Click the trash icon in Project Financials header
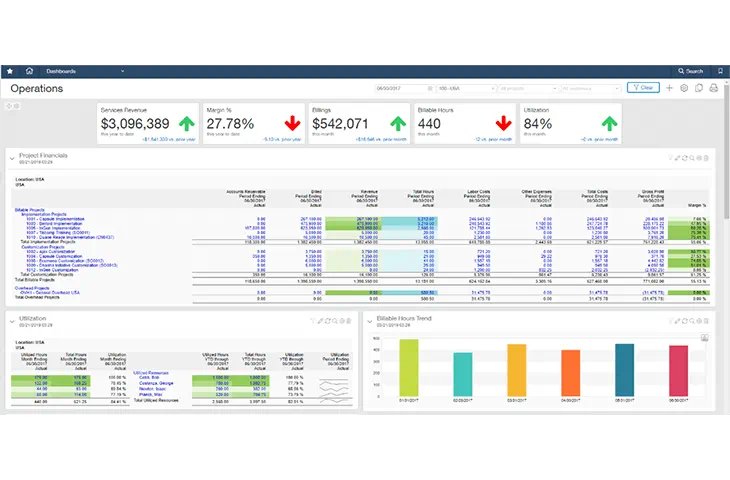 click(x=706, y=158)
